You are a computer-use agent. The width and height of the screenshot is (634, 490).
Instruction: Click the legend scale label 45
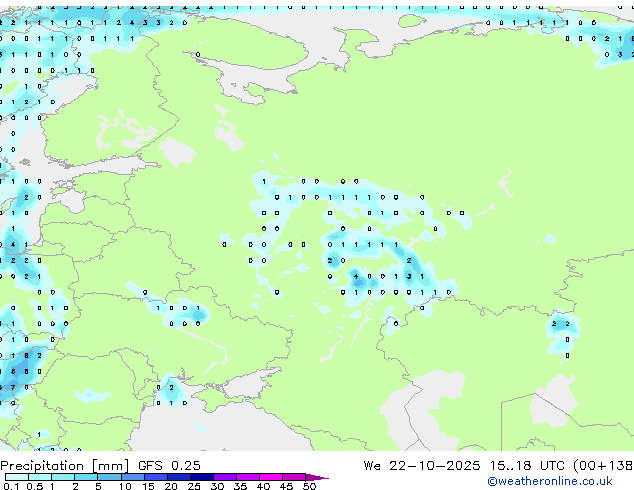click(286, 486)
